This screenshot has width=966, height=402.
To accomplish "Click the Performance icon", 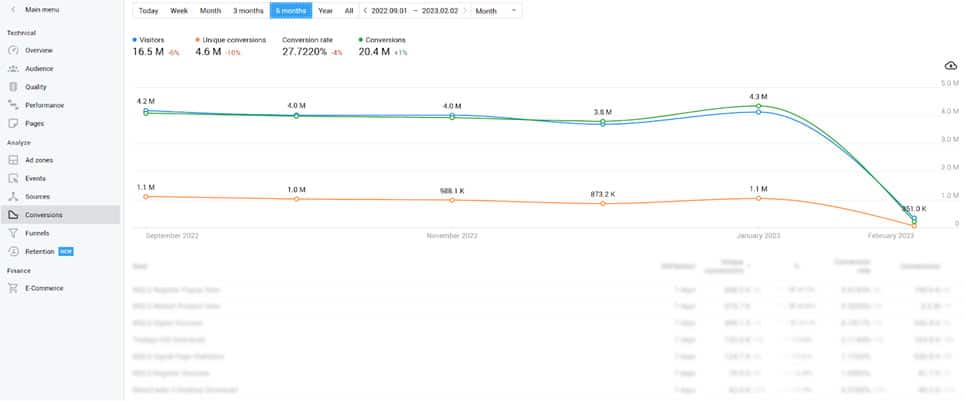I will click(x=13, y=105).
